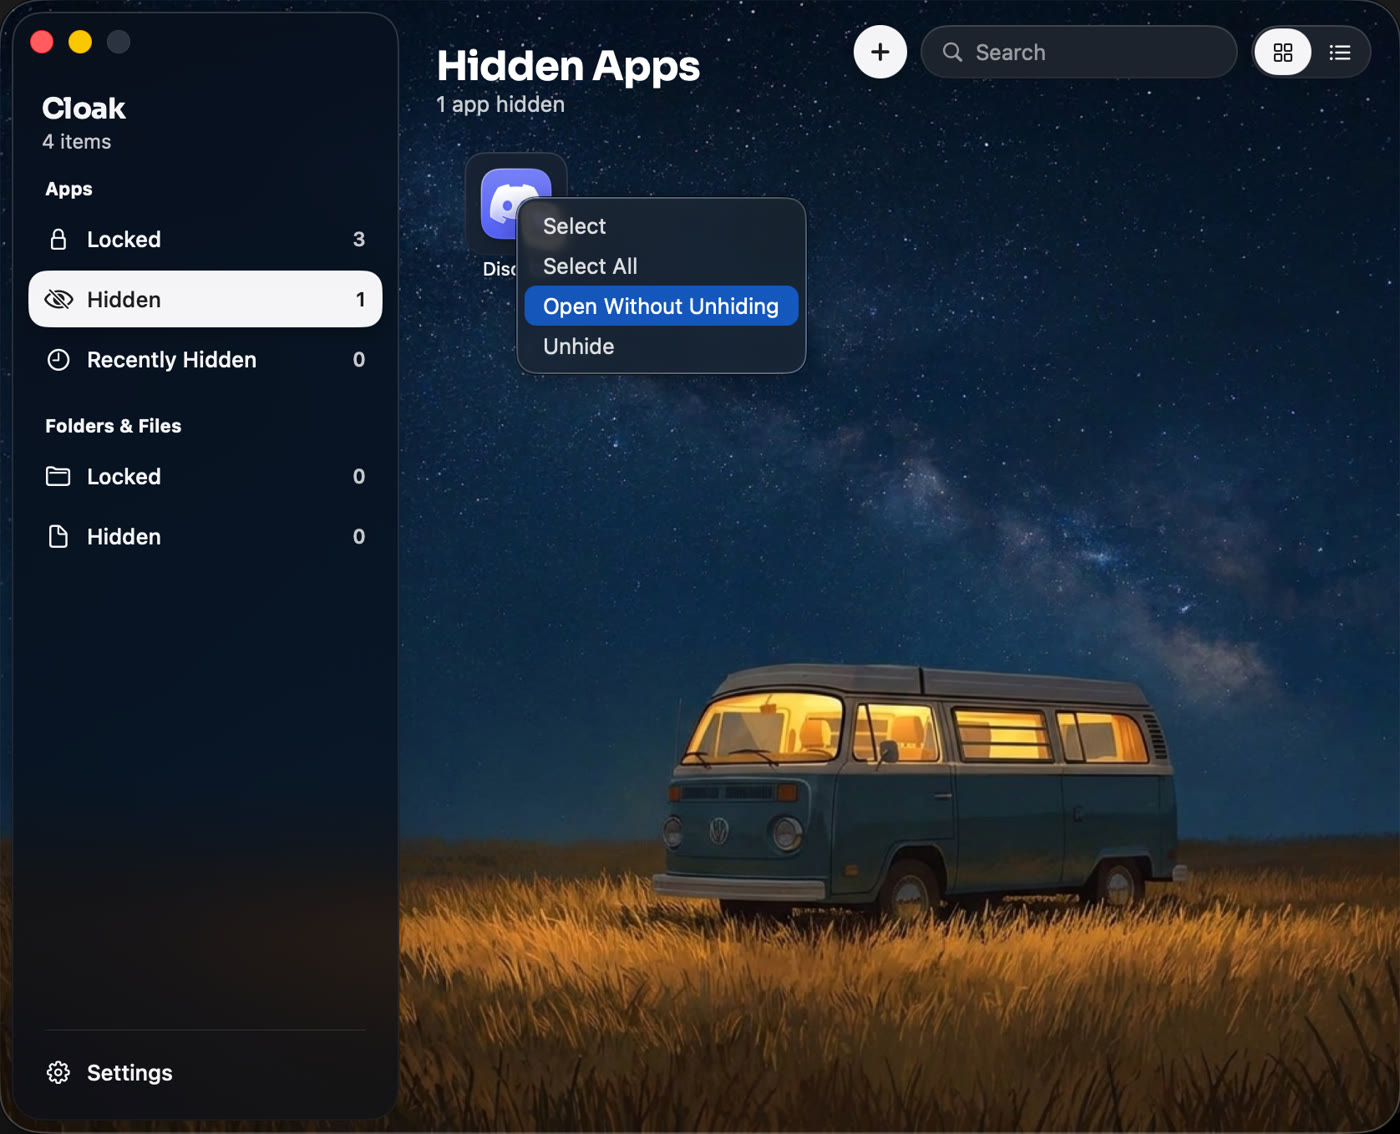
Task: Click the 'Apps' section header
Action: point(69,189)
